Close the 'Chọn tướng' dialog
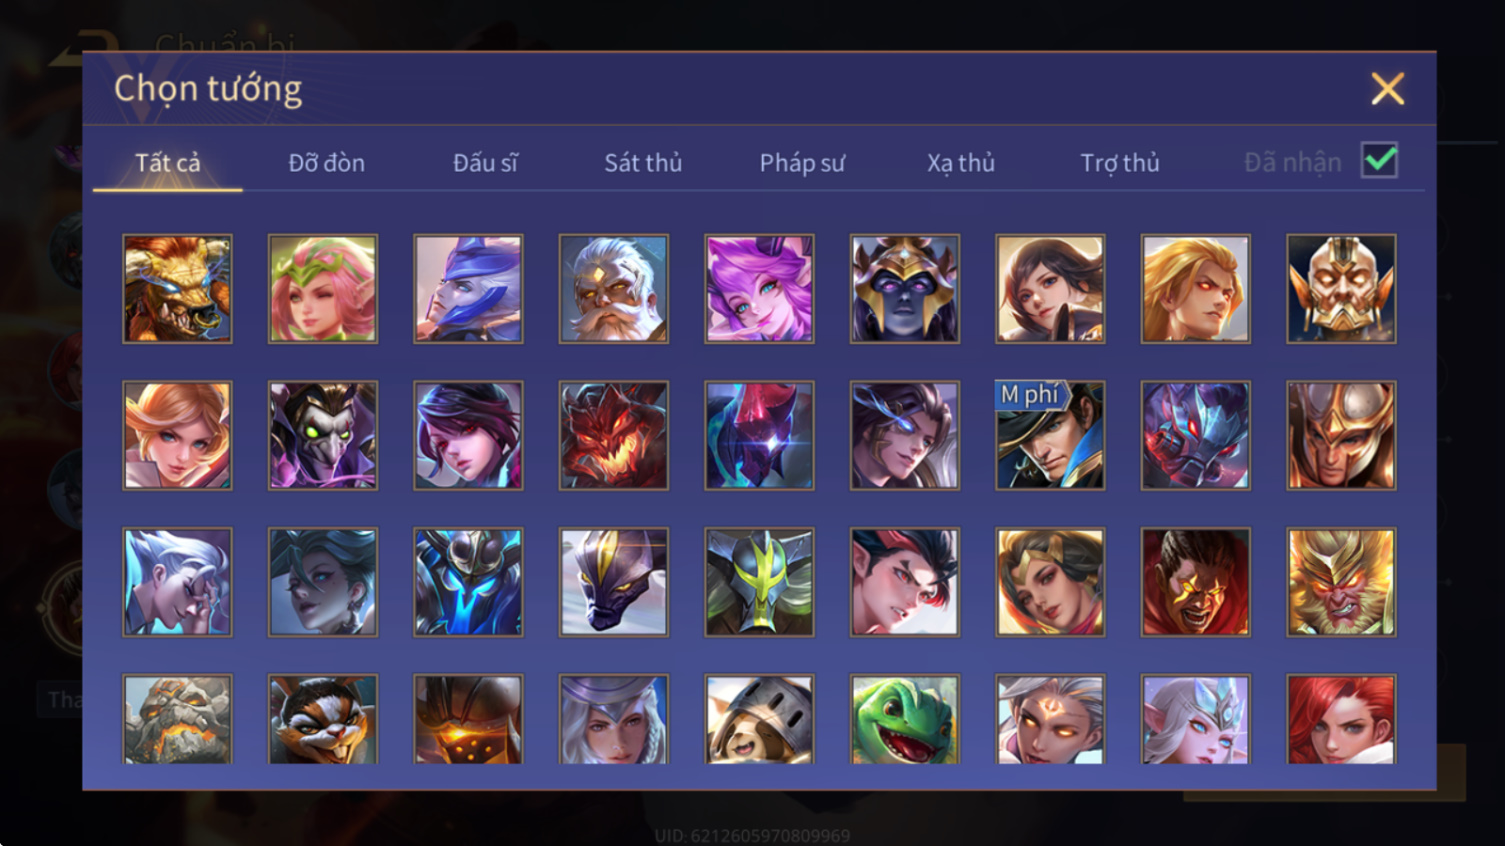 [x=1388, y=89]
